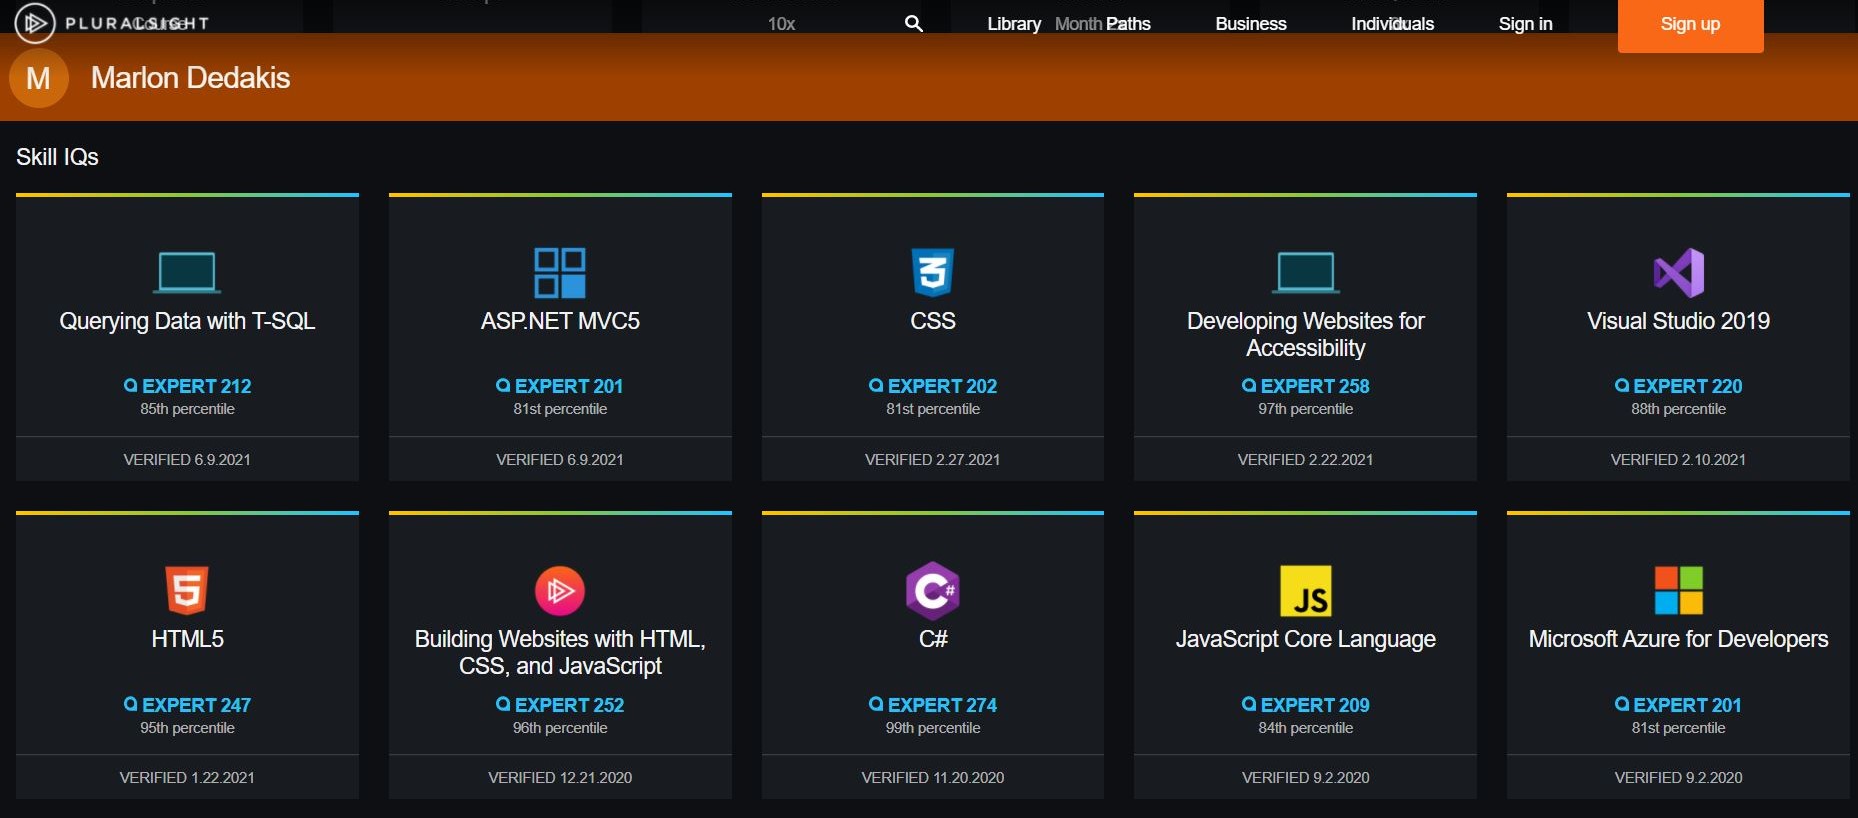Viewport: 1858px width, 818px height.
Task: Click the 88th percentile label
Action: [1679, 409]
